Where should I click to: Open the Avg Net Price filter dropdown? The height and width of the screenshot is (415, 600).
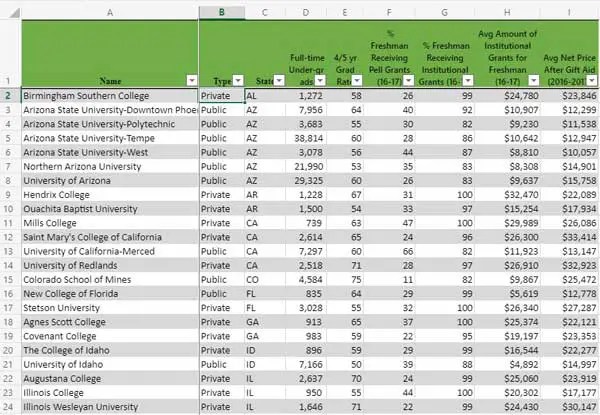592,80
